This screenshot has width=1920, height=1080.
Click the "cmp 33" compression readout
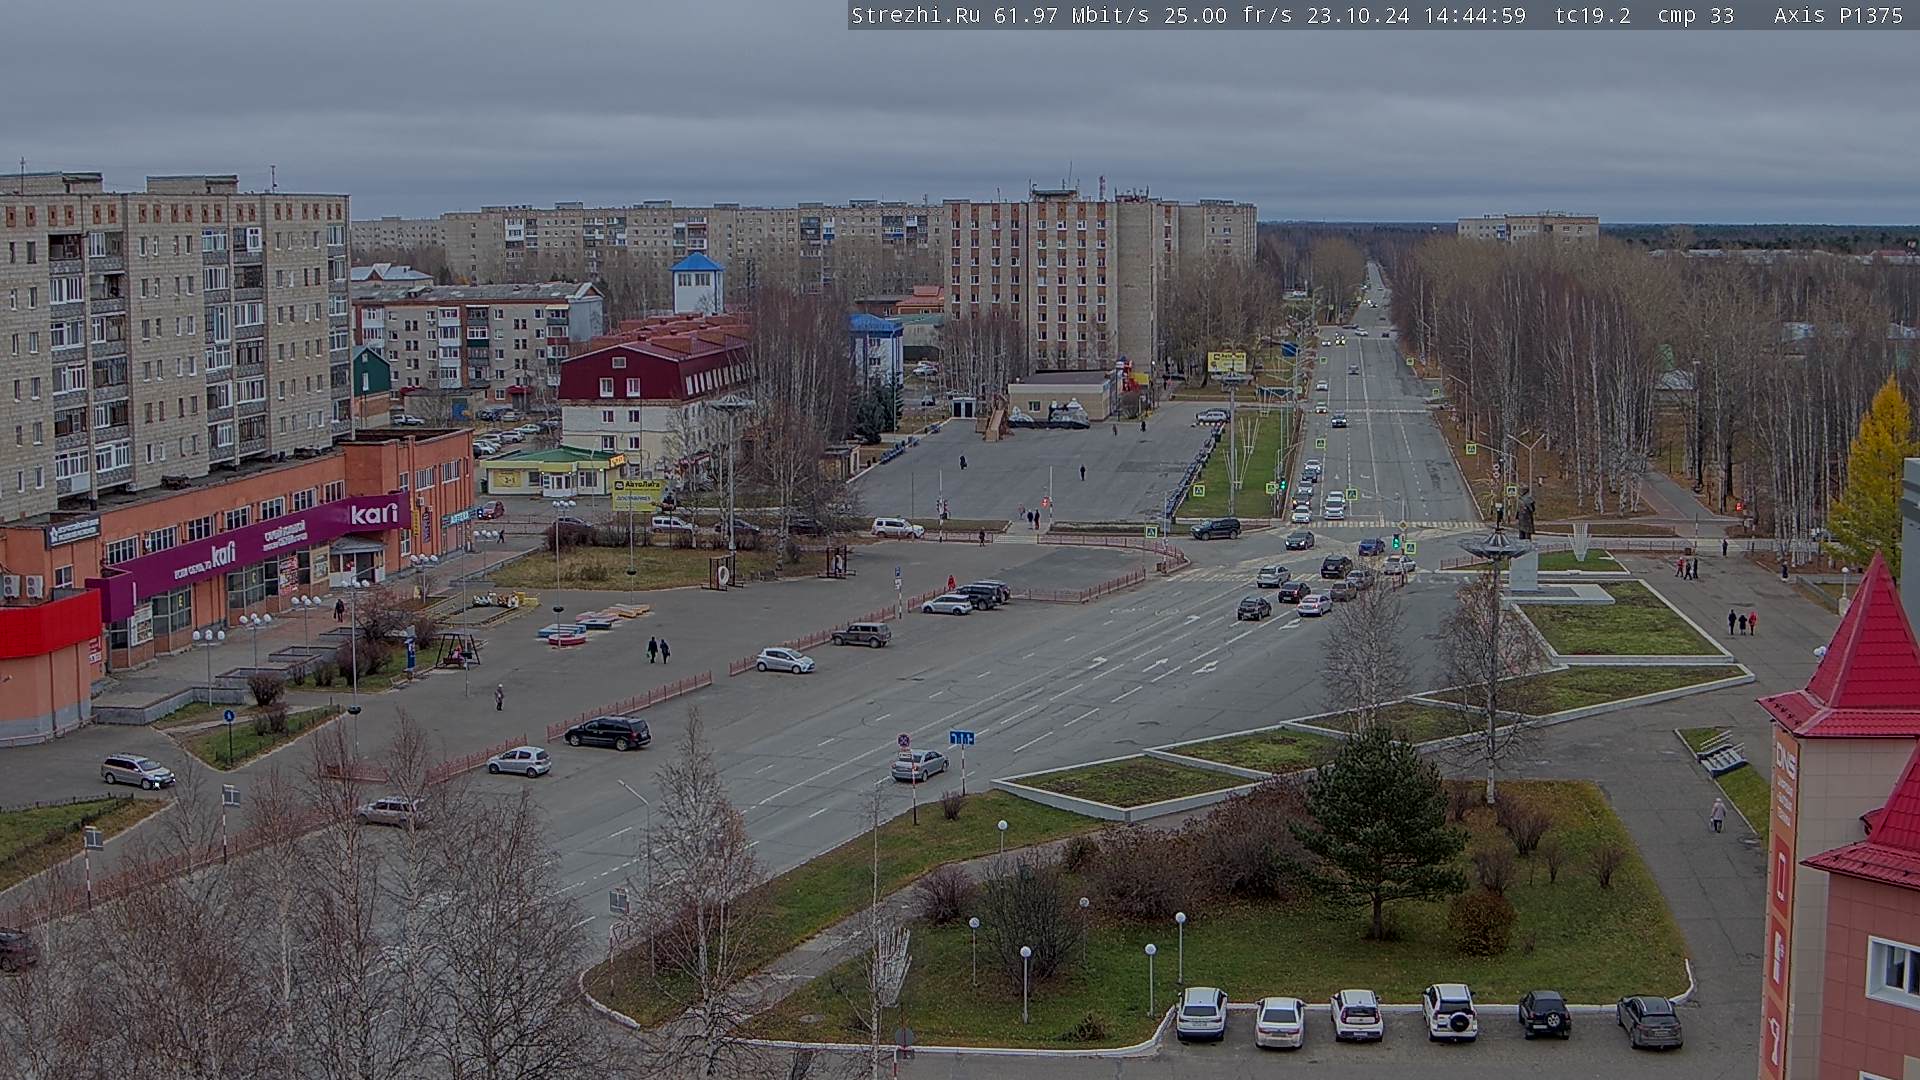click(x=1695, y=15)
